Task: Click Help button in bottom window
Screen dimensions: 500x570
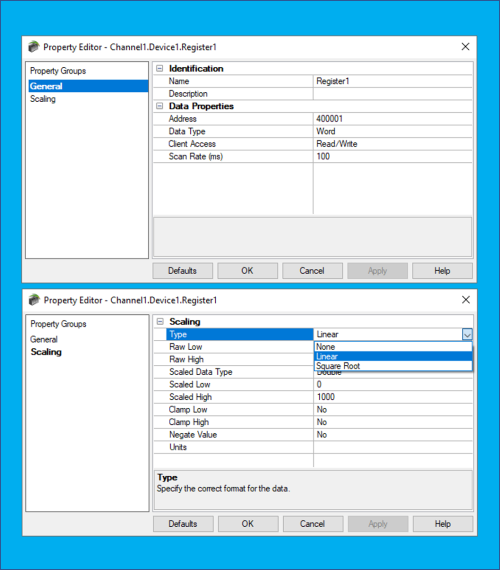Action: tap(443, 524)
